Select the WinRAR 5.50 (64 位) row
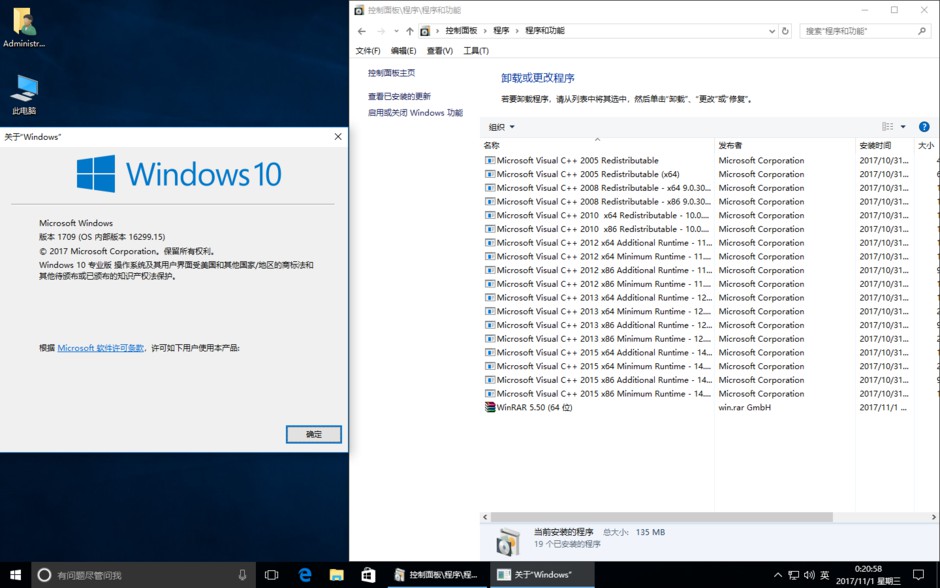The image size is (940, 588). 710,408
